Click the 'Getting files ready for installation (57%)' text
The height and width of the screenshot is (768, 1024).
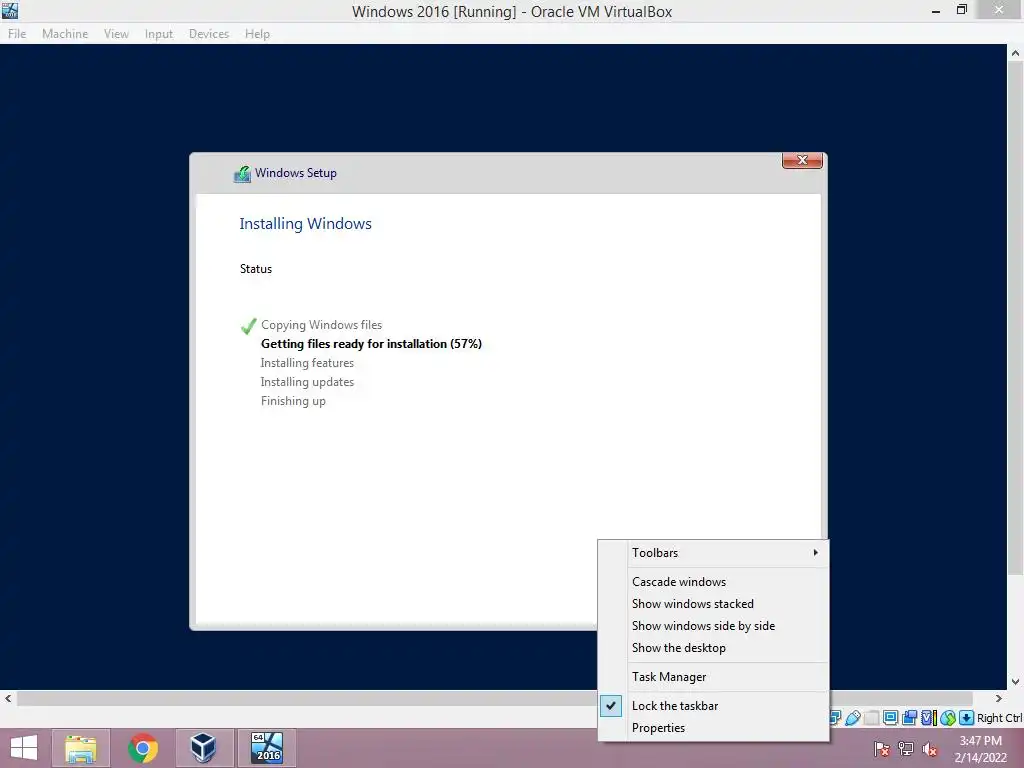coord(371,344)
